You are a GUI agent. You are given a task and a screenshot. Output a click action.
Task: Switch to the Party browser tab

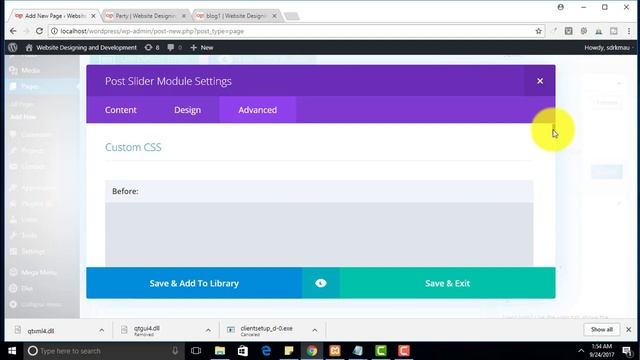click(x=145, y=16)
